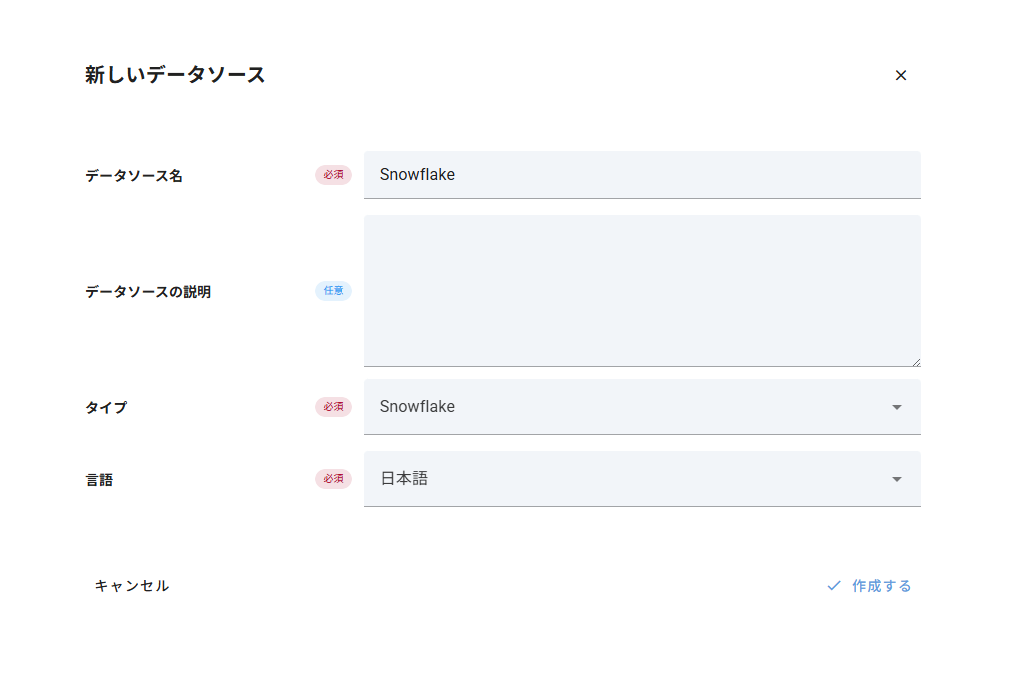The height and width of the screenshot is (683, 1013).
Task: Close the 新しいデータソース dialog with X
Action: point(900,75)
